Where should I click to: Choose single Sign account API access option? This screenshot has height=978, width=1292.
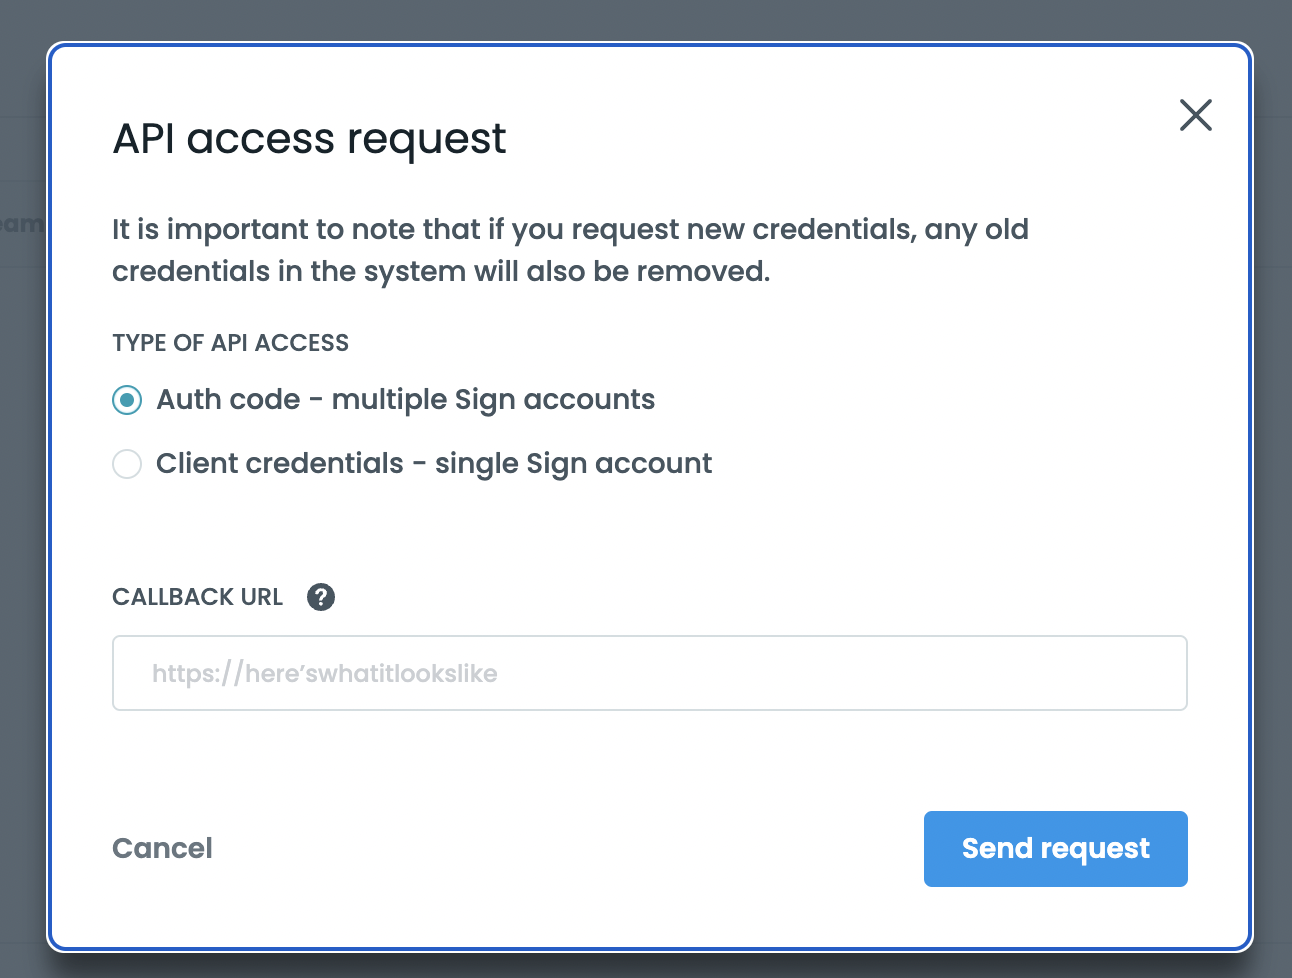click(127, 464)
